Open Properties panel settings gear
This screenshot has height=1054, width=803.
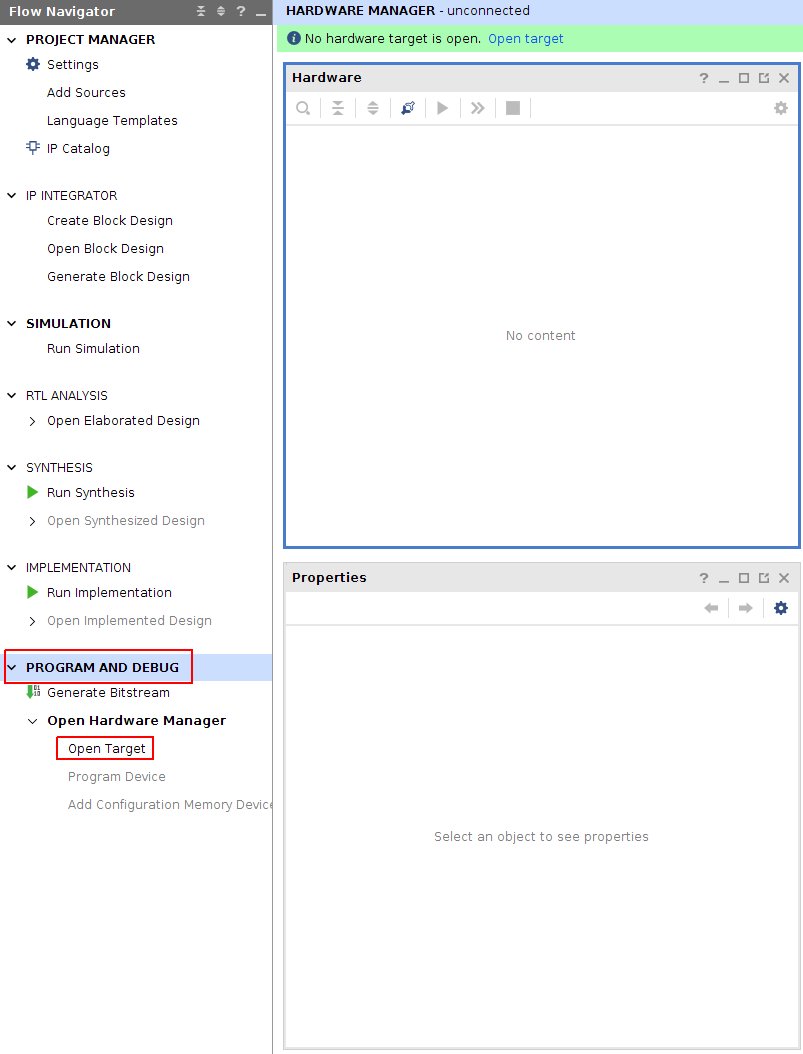(x=781, y=608)
